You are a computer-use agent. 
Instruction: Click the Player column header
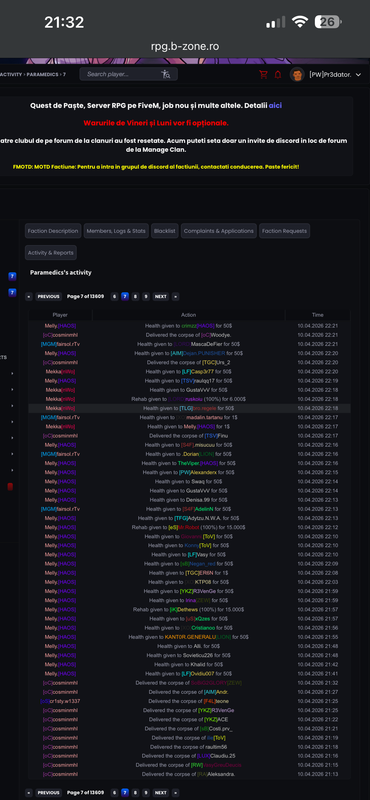[60, 315]
